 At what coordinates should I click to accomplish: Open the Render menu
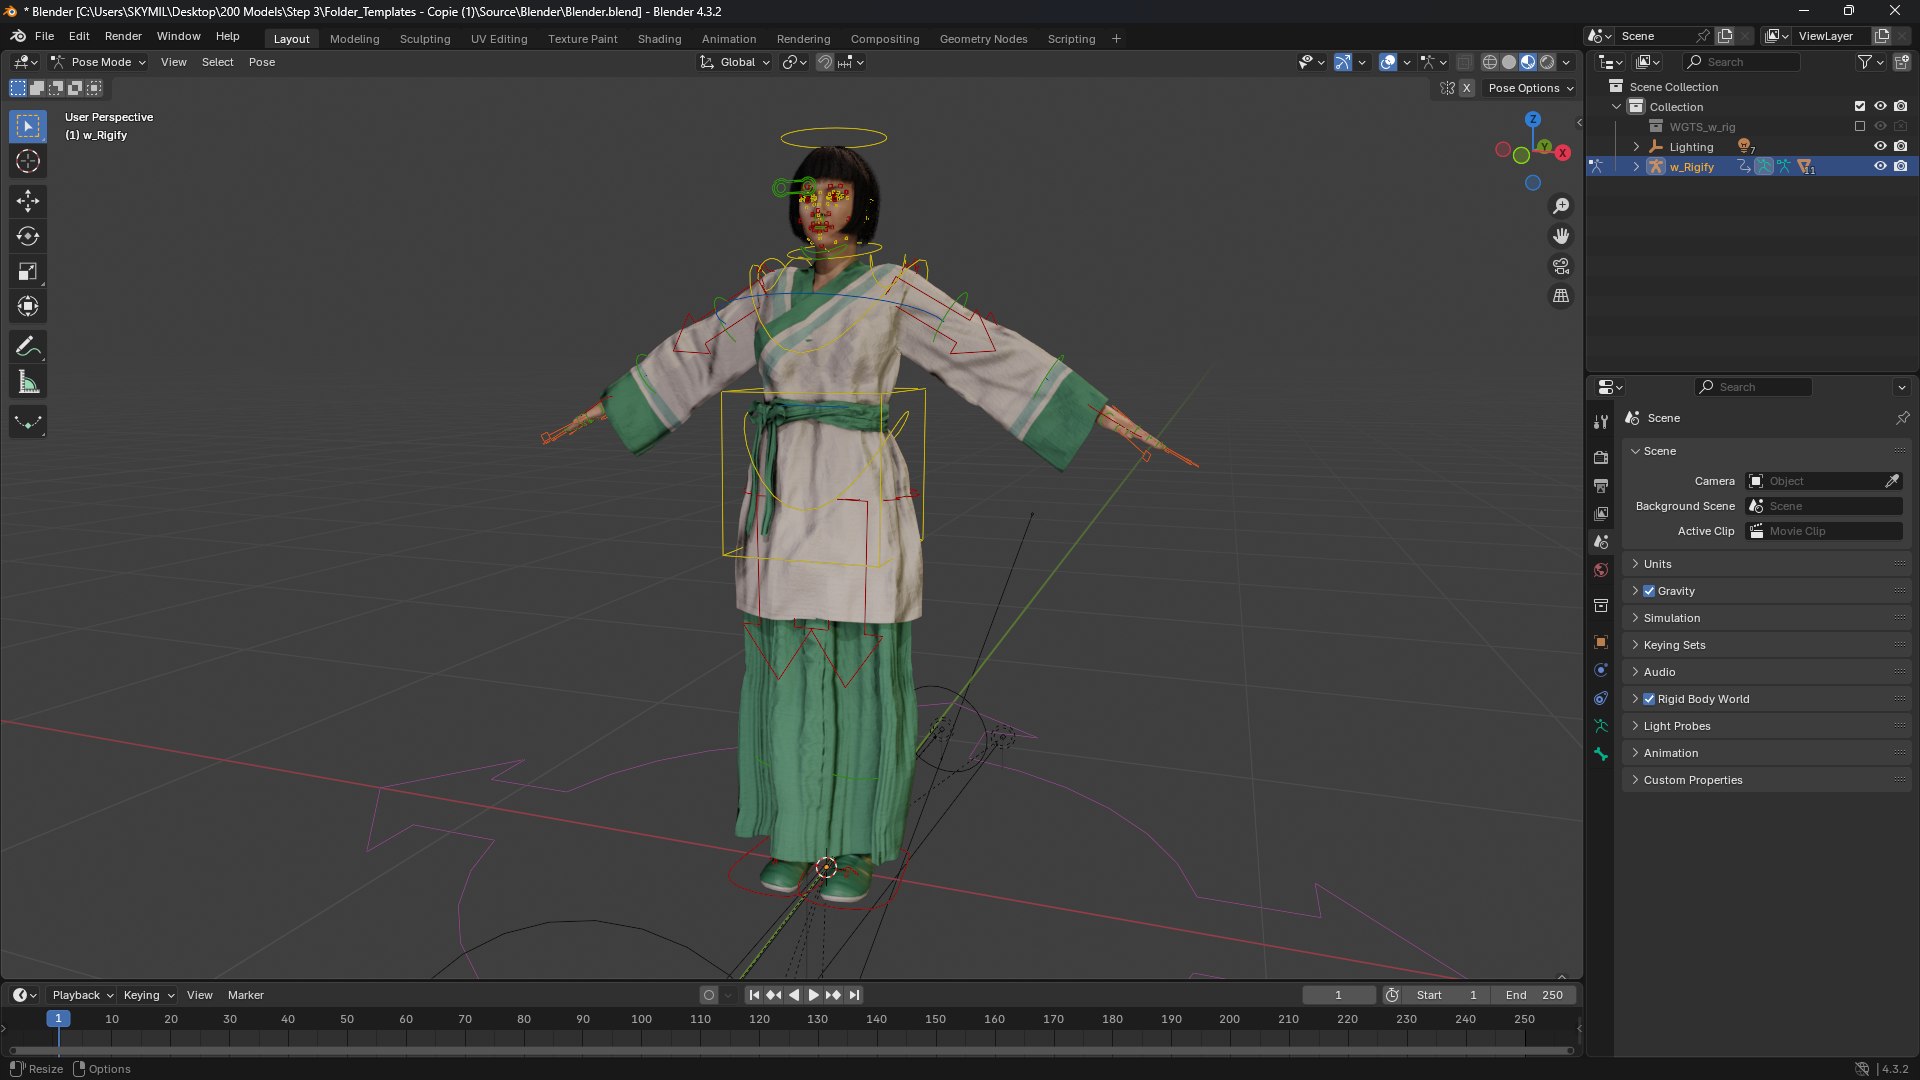(123, 36)
